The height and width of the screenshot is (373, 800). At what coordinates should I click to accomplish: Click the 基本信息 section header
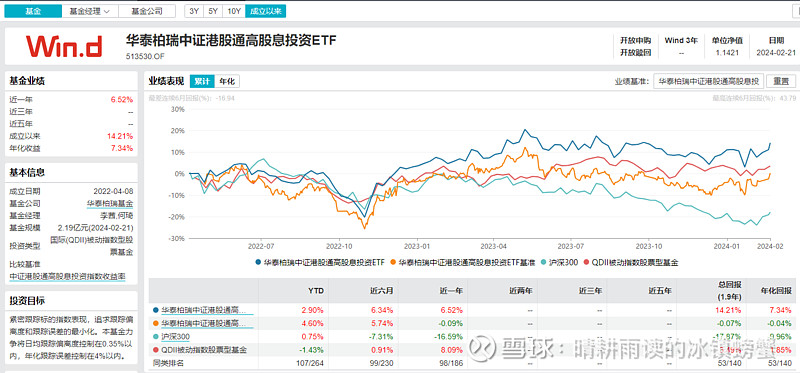27,172
